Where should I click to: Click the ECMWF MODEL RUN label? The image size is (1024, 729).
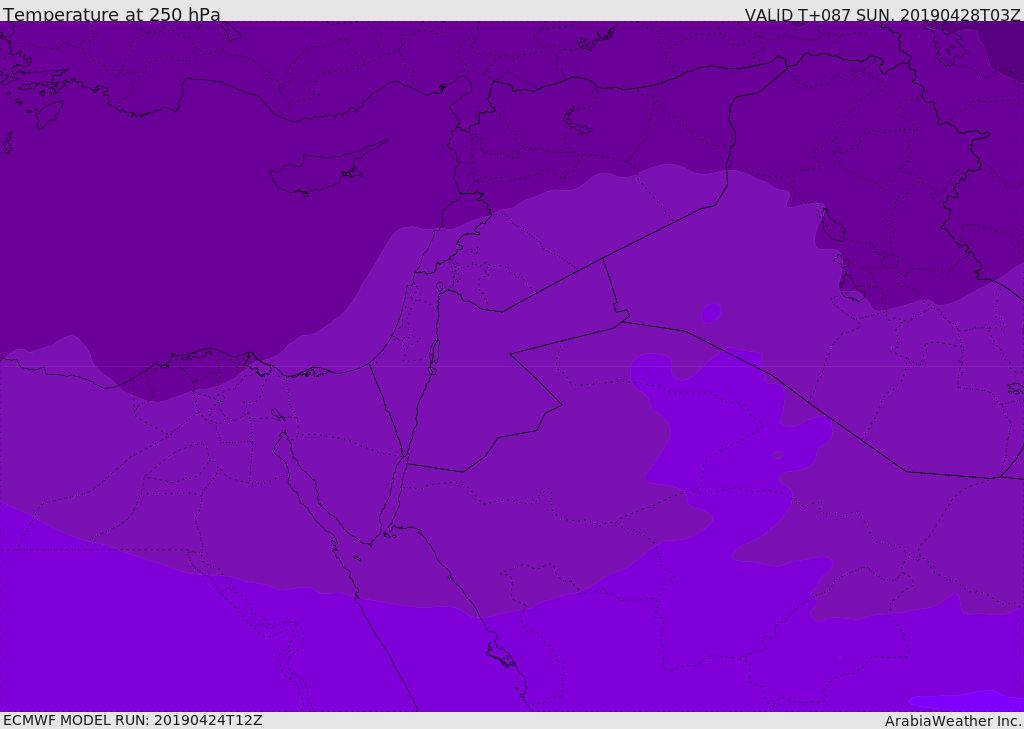tap(76, 720)
